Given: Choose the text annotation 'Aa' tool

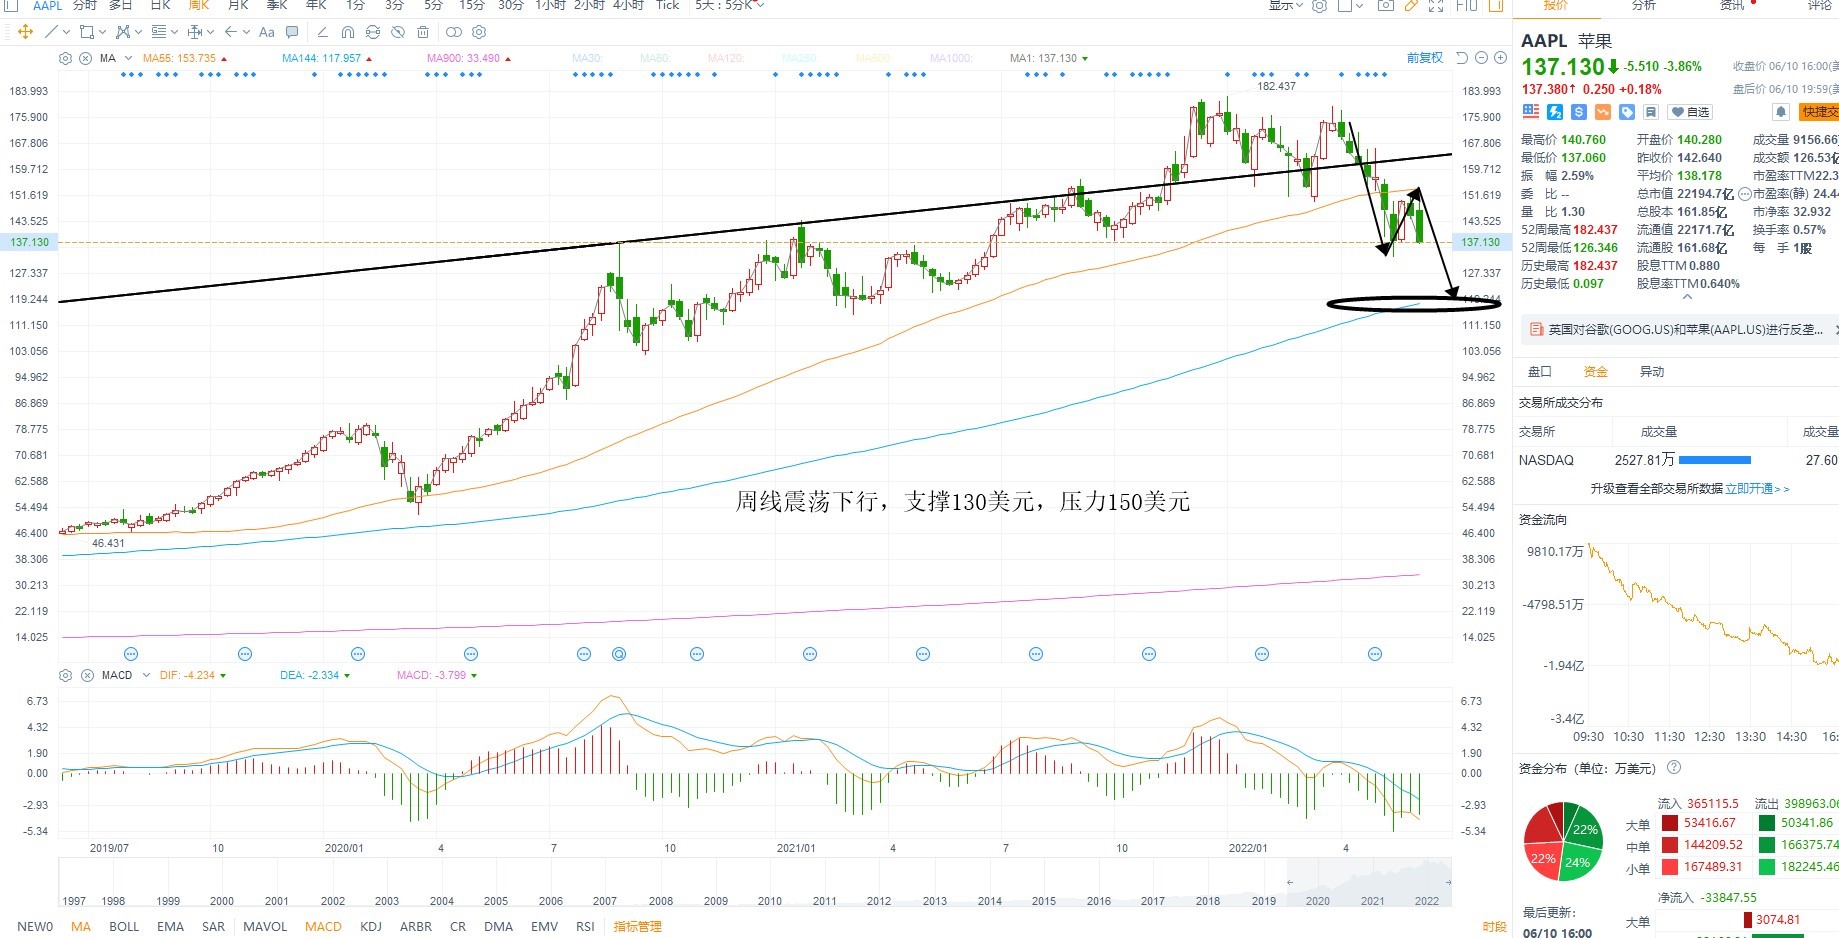Looking at the screenshot, I should 266,32.
